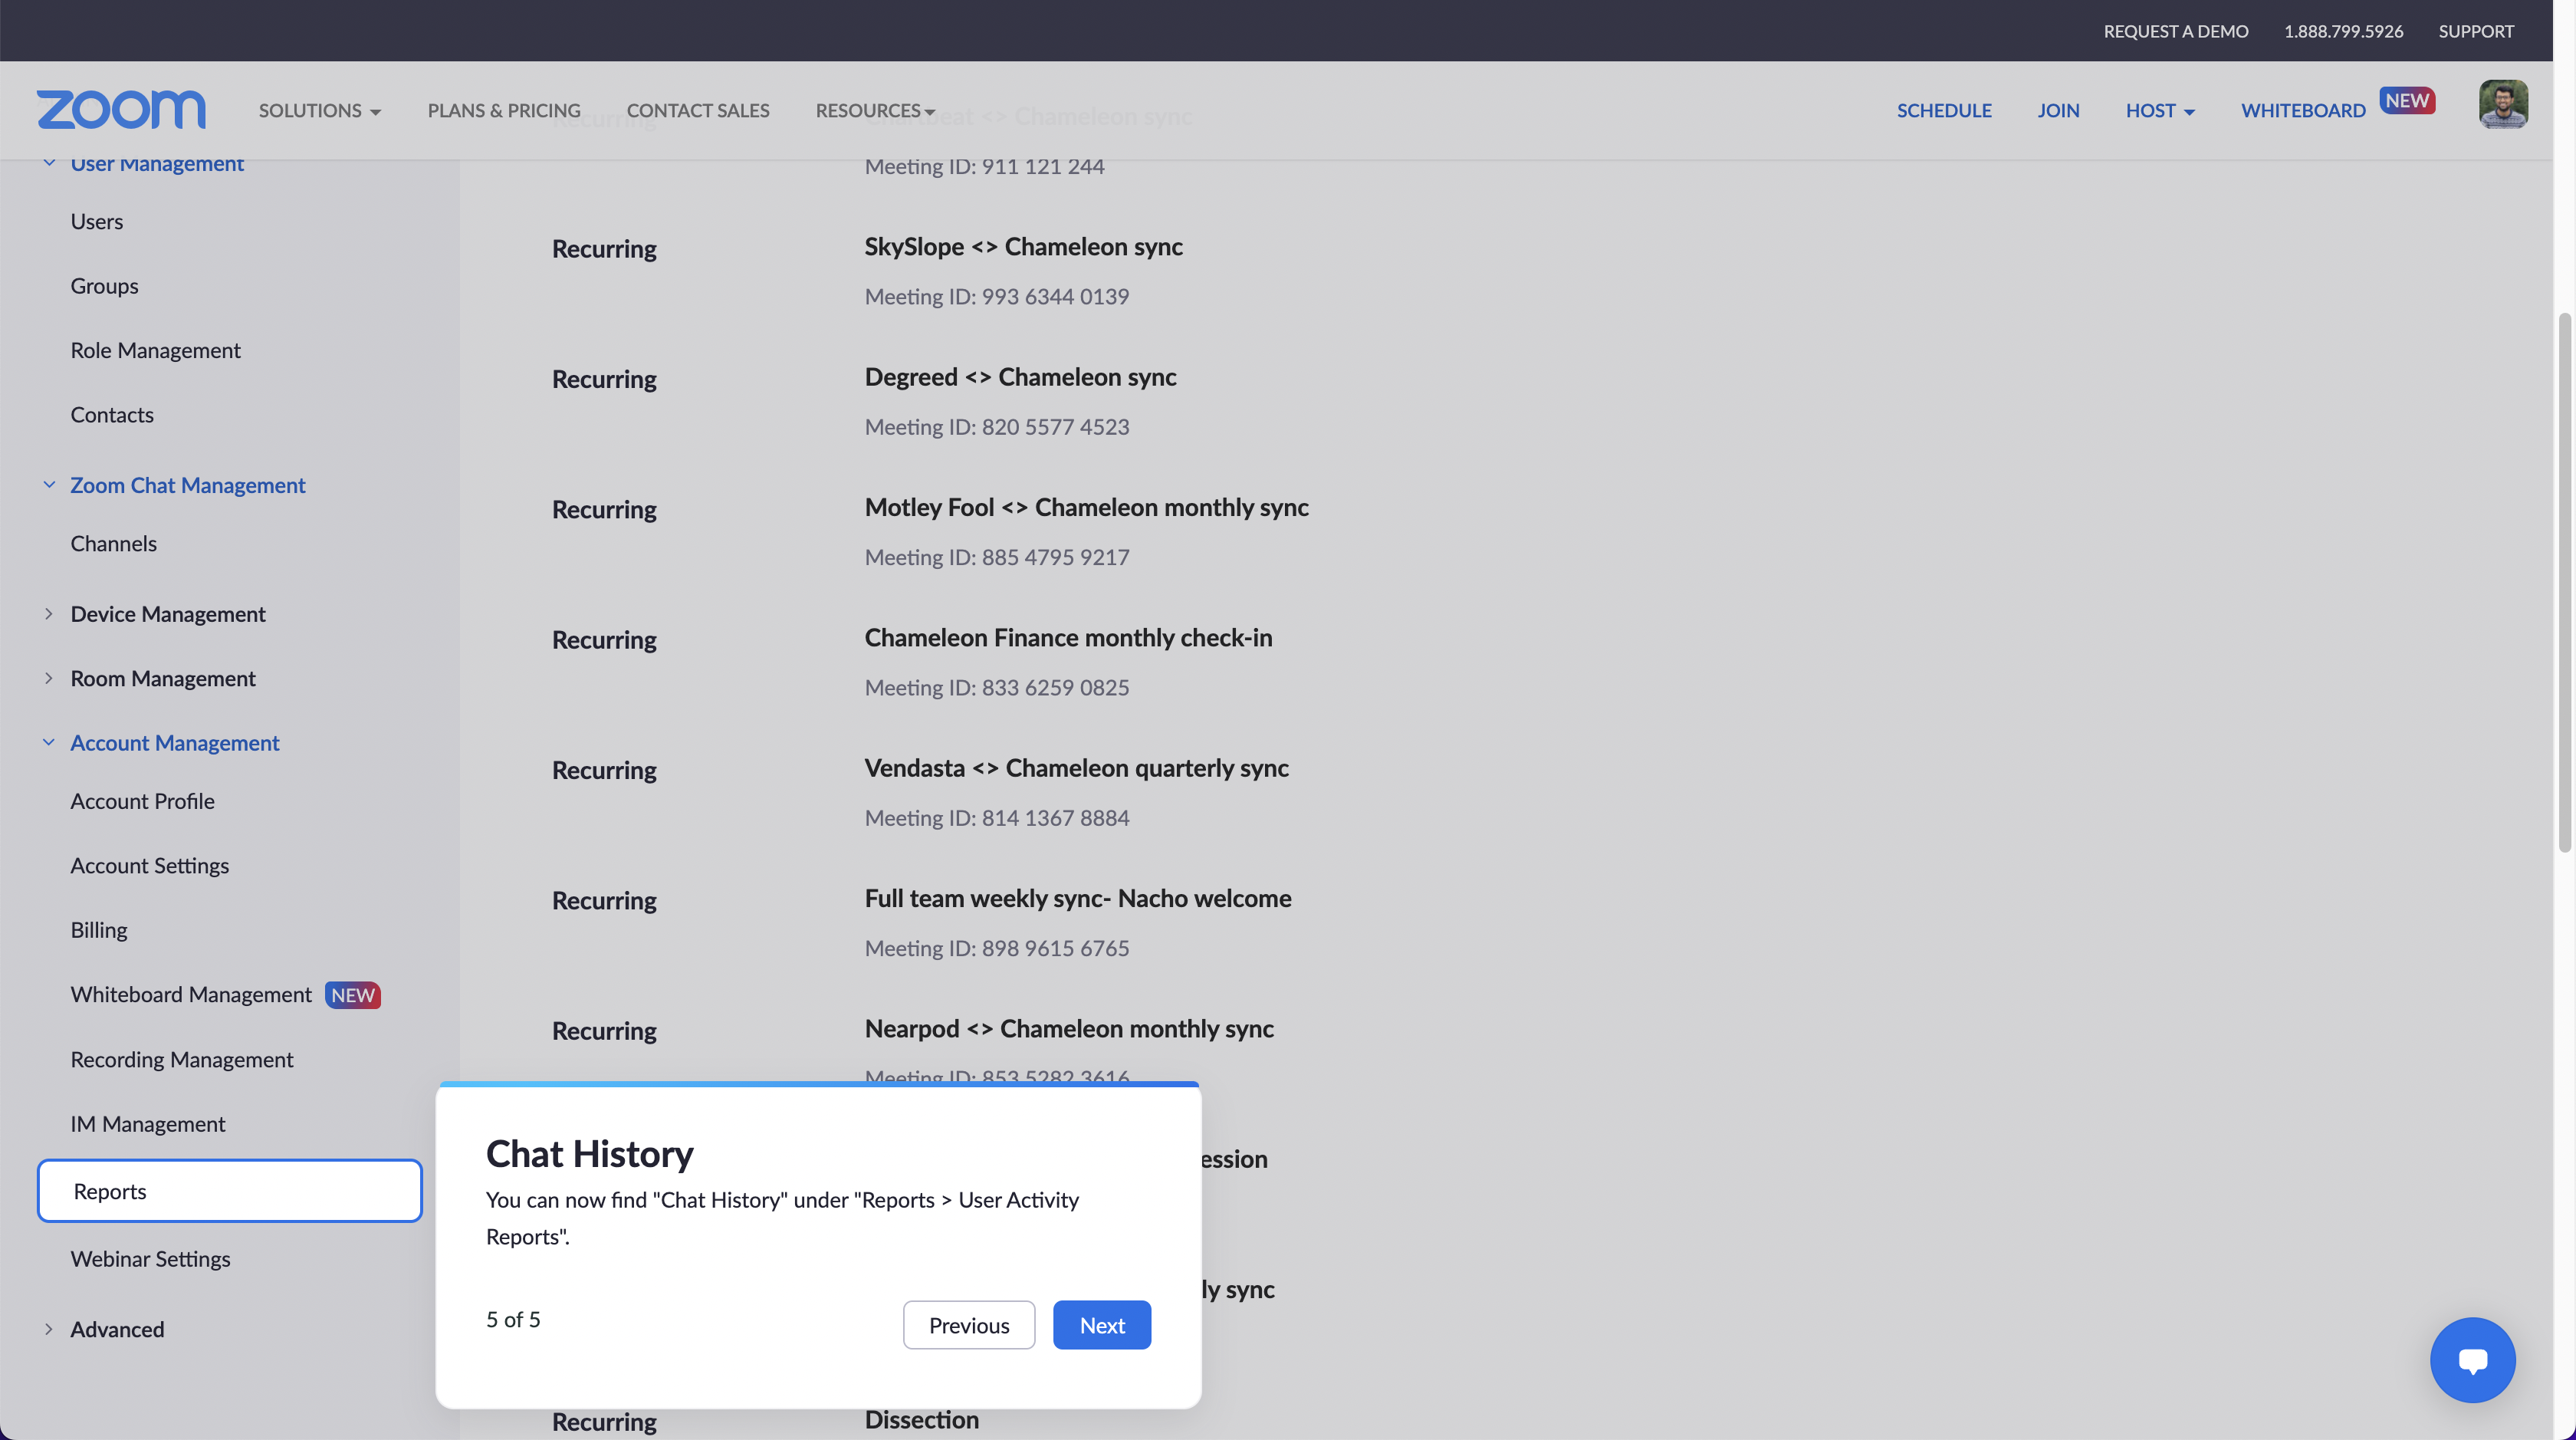Click JOIN in the top bar
2576x1440 pixels.
click(2058, 110)
